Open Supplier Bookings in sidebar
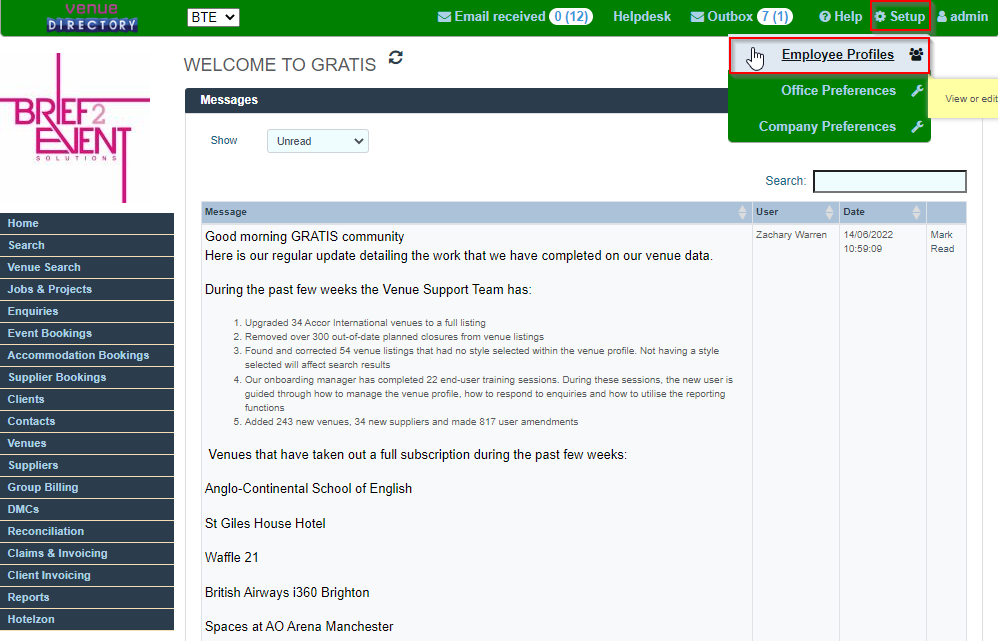 point(87,377)
